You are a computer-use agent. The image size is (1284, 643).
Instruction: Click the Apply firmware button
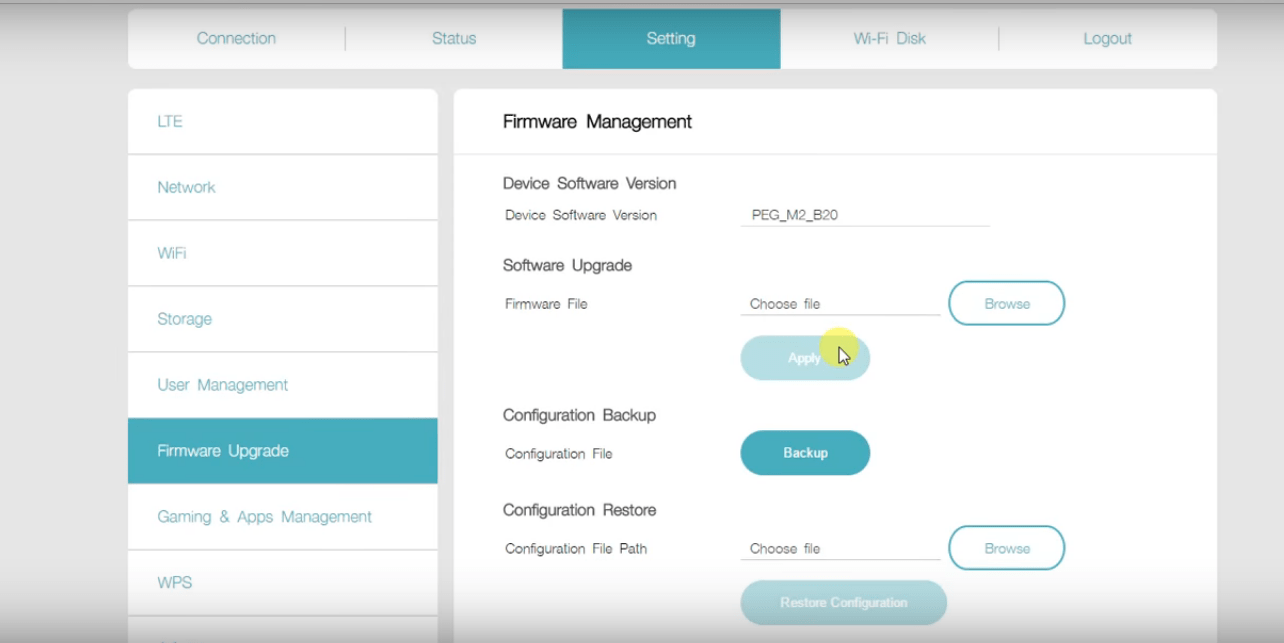pyautogui.click(x=805, y=358)
